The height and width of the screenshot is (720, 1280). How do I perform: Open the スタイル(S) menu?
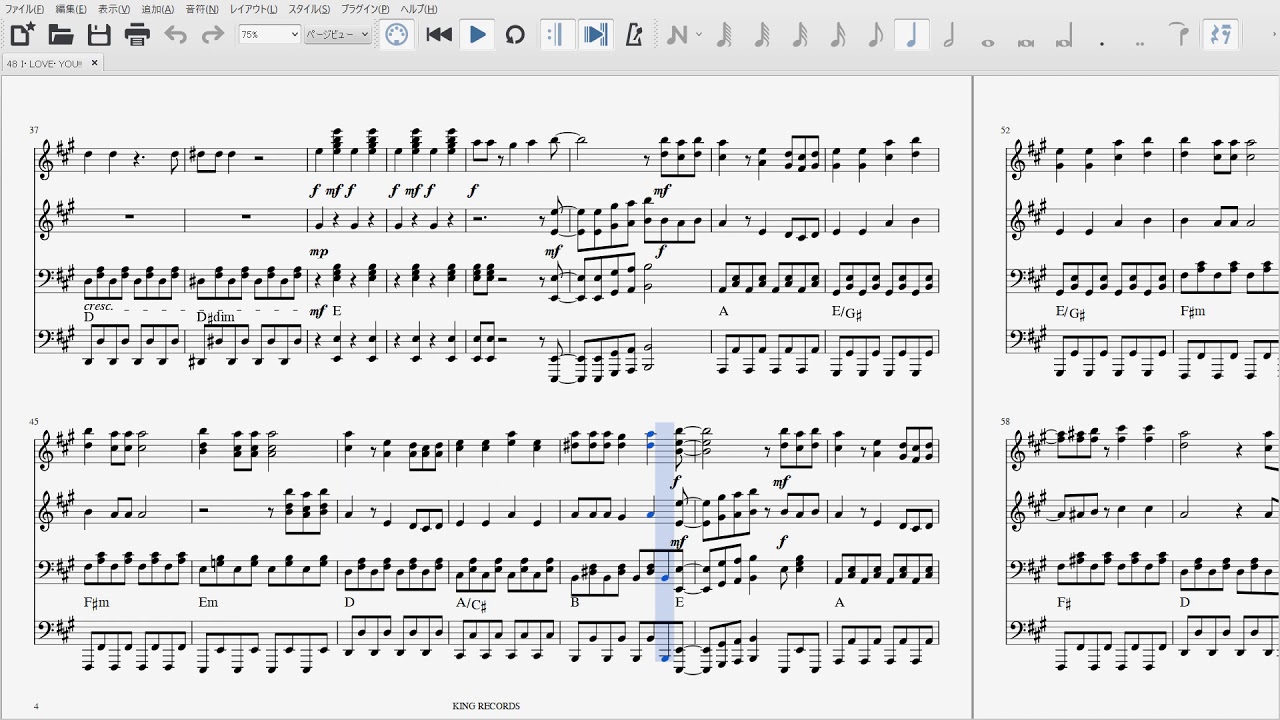309,9
